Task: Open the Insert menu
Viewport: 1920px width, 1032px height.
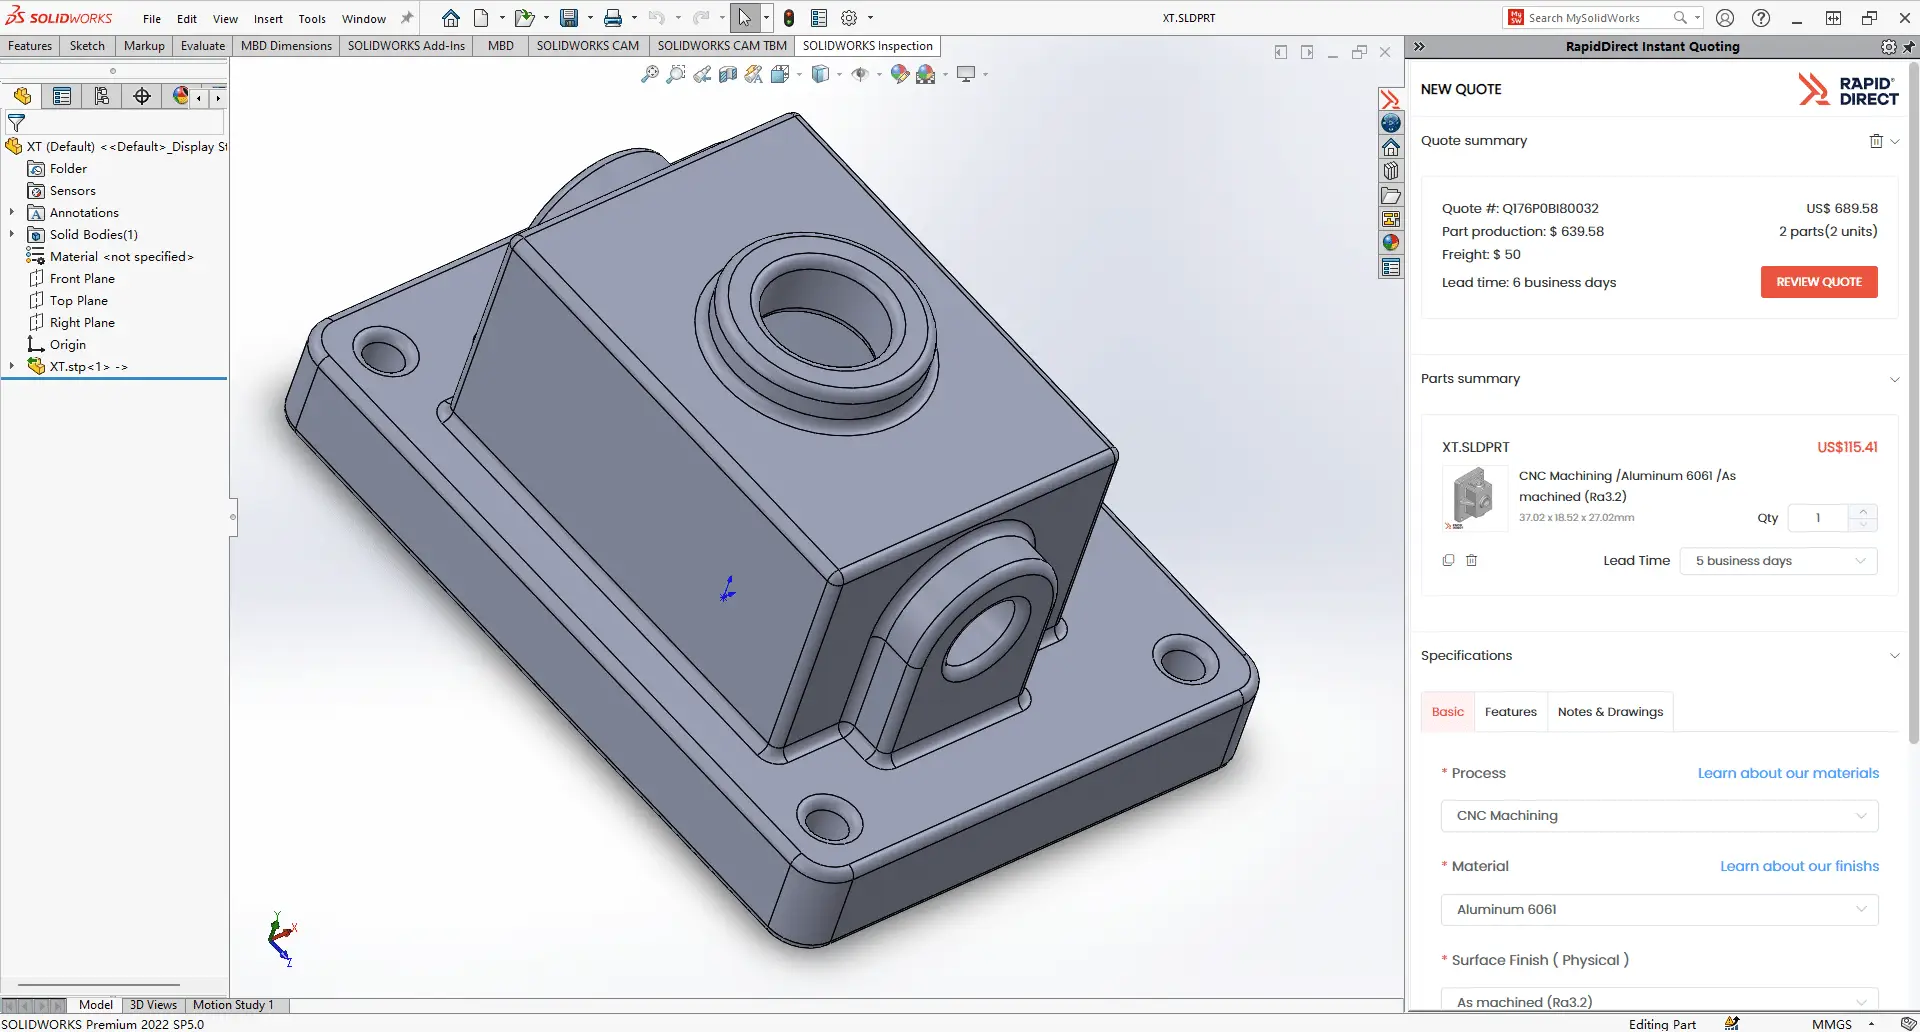Action: pyautogui.click(x=268, y=19)
